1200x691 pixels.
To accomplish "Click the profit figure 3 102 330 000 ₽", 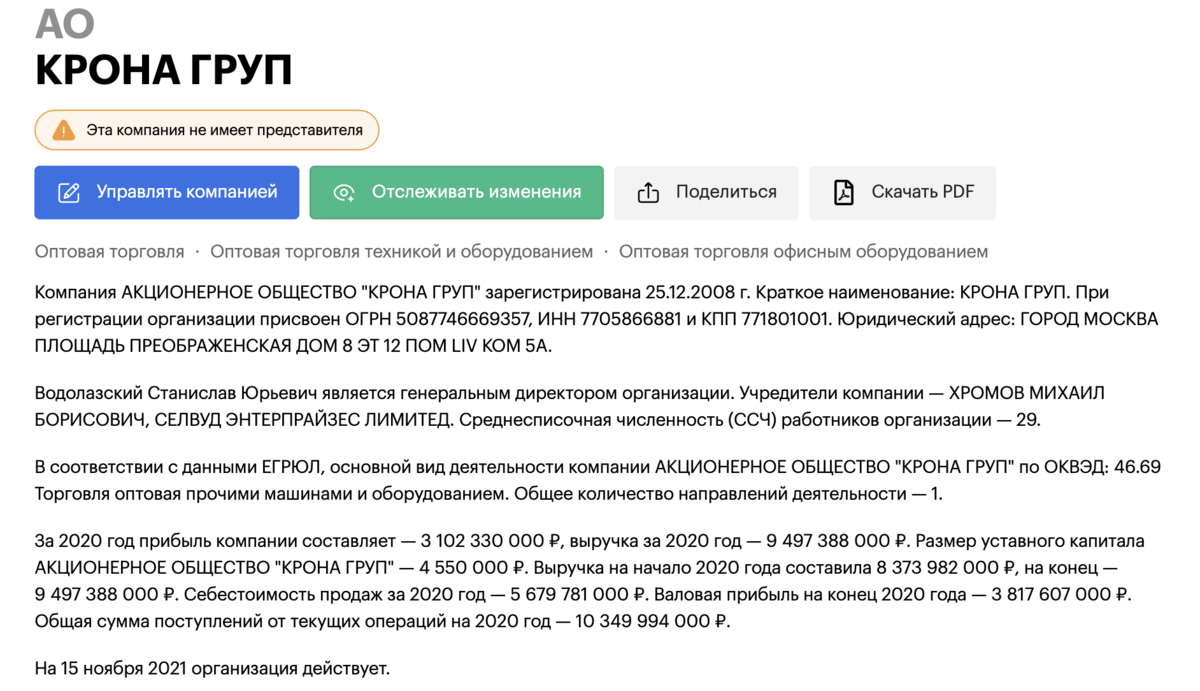I will pyautogui.click(x=491, y=542).
